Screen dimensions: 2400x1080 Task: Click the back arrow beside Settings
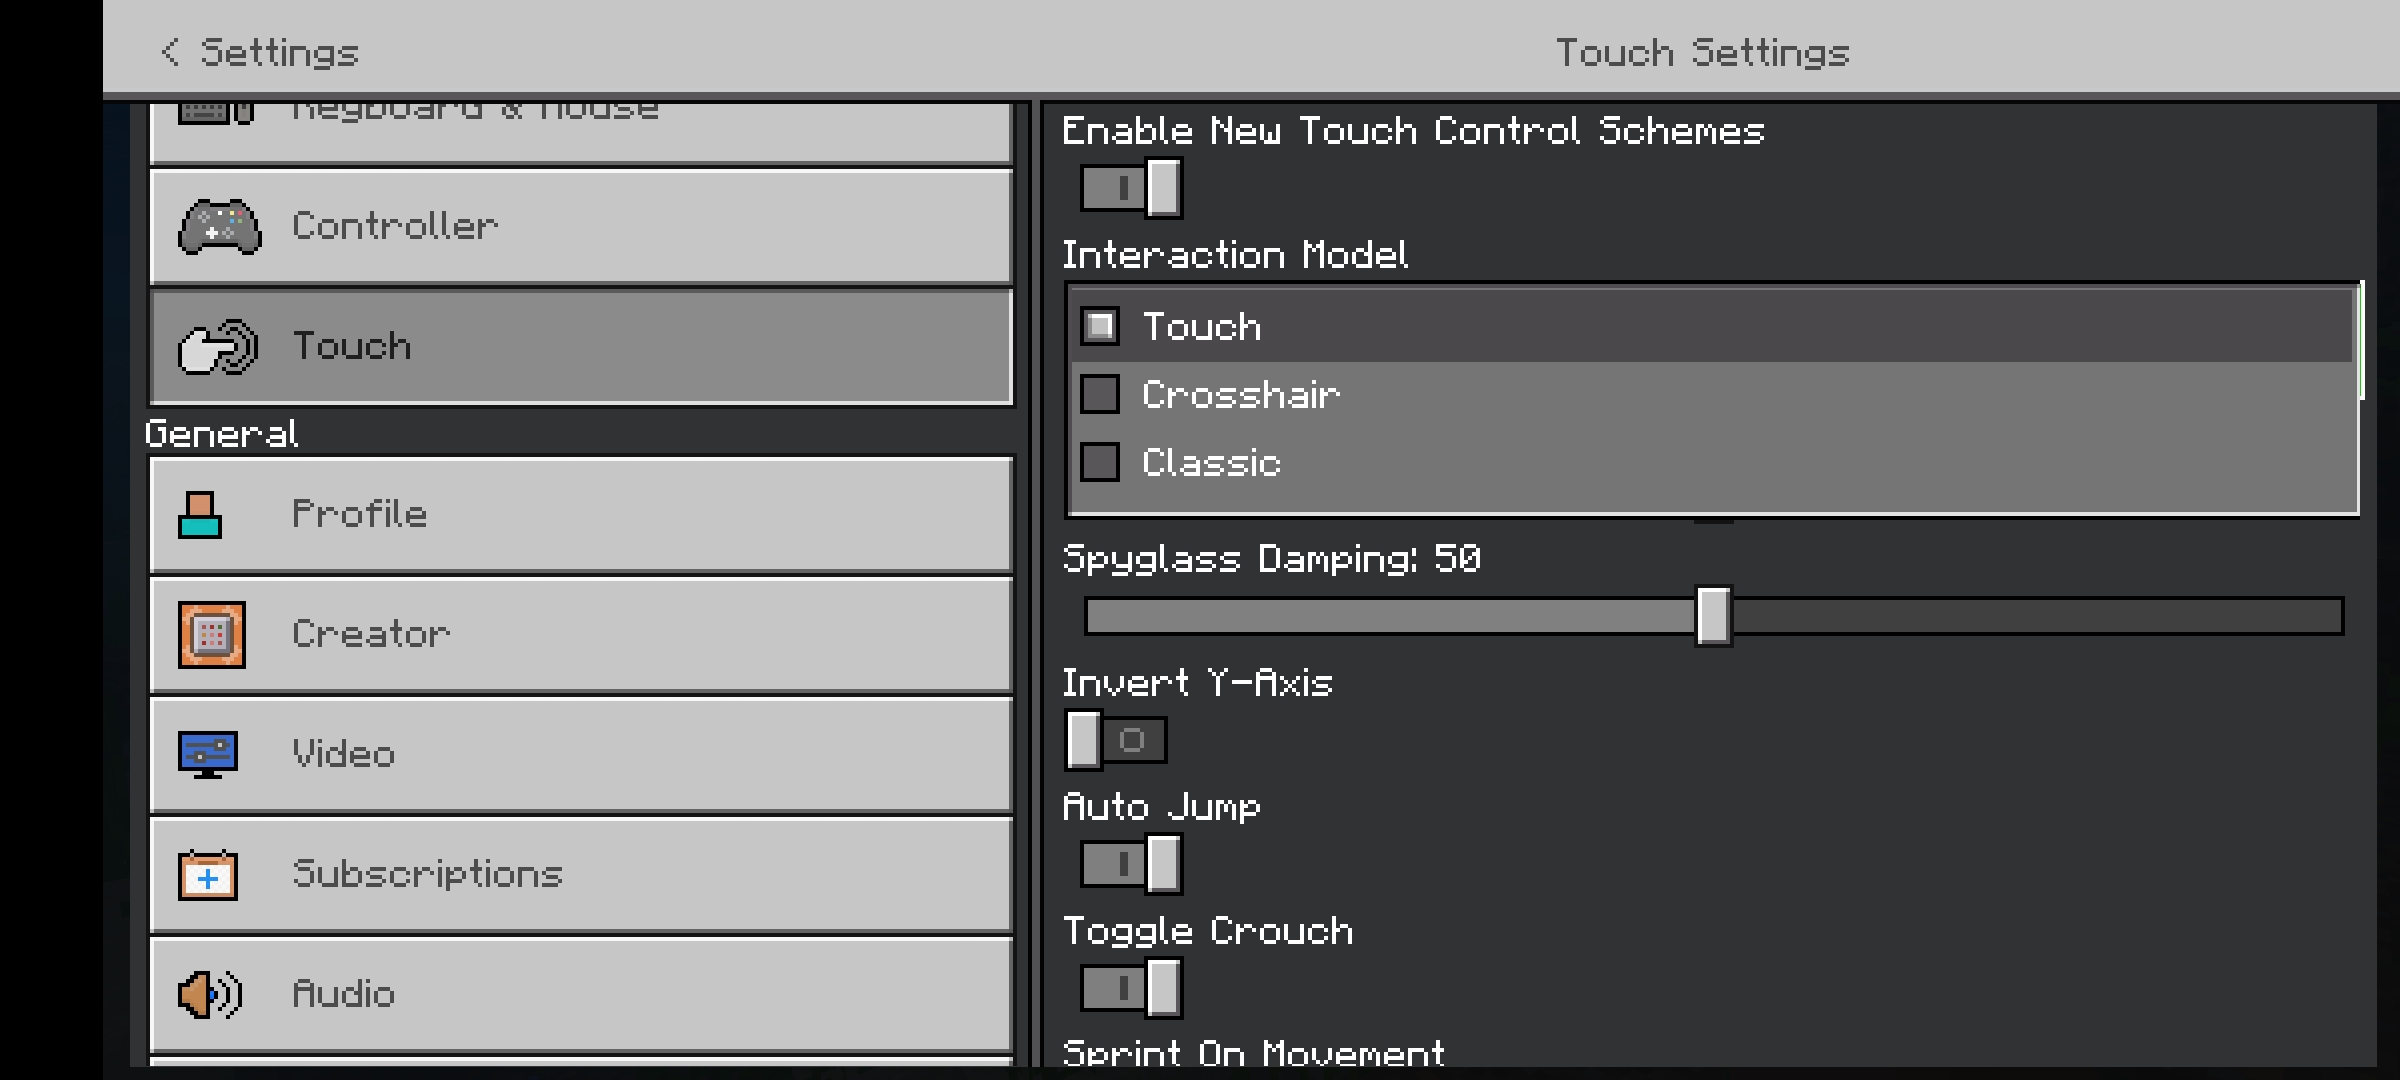click(170, 52)
